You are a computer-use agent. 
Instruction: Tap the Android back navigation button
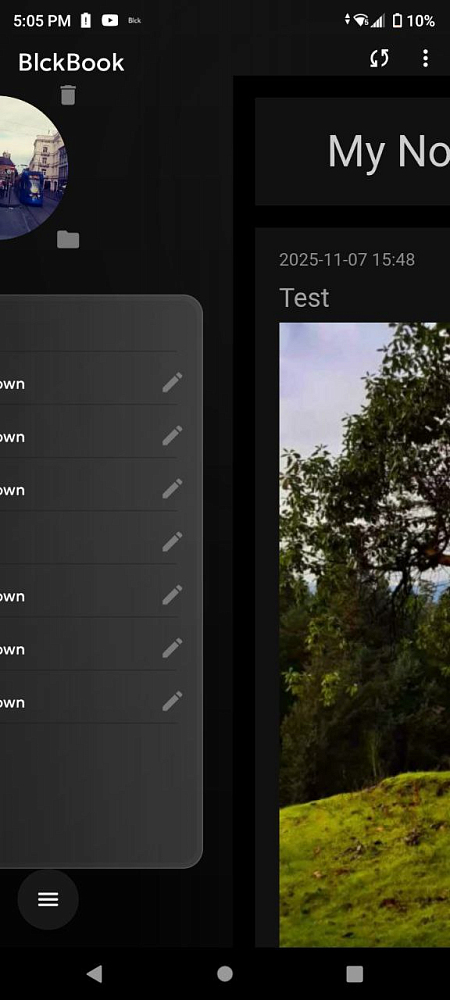point(94,973)
